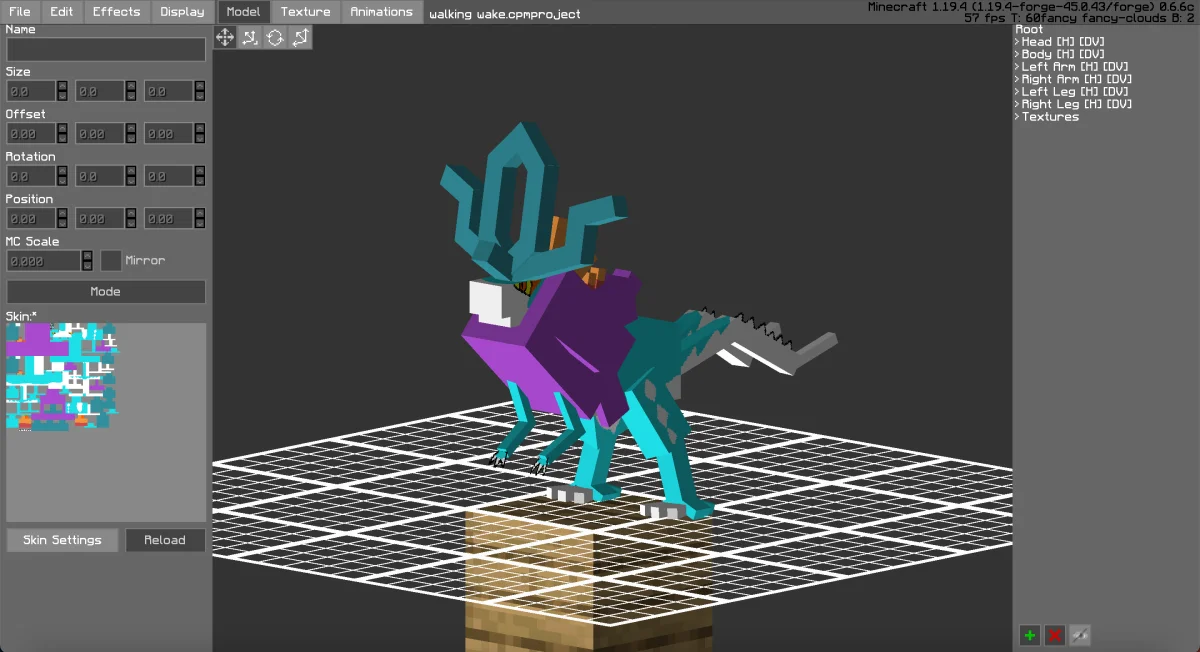The width and height of the screenshot is (1200, 652).
Task: Click the Offset Y value field
Action: click(x=100, y=133)
